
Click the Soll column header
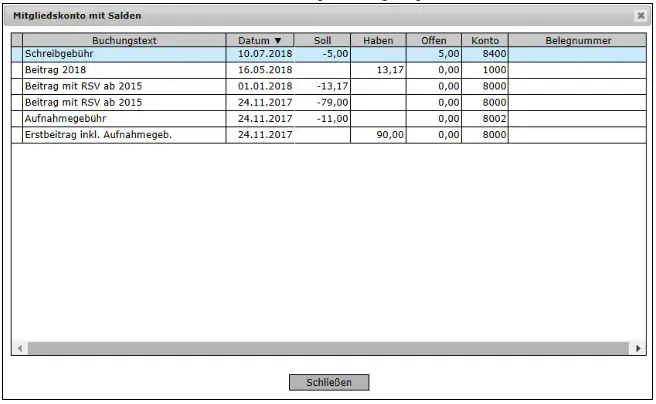[322, 40]
